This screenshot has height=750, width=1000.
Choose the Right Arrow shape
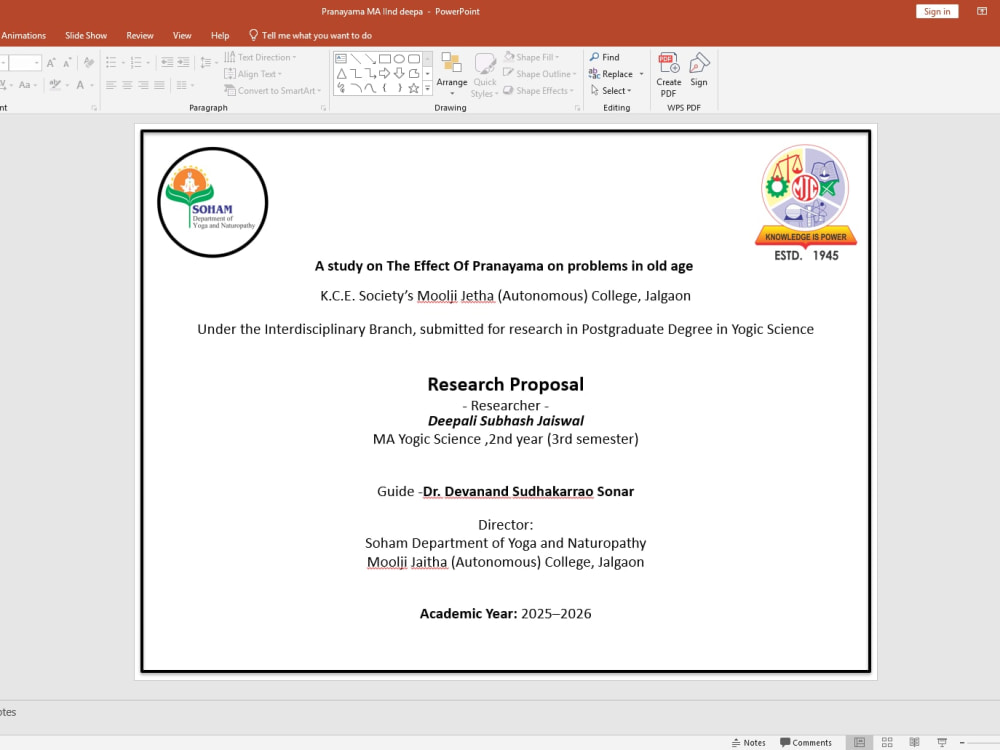point(385,73)
